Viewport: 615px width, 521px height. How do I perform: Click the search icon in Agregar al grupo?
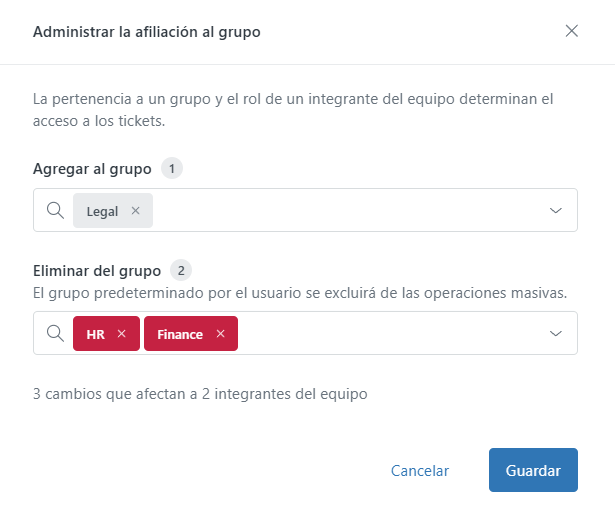click(x=55, y=210)
